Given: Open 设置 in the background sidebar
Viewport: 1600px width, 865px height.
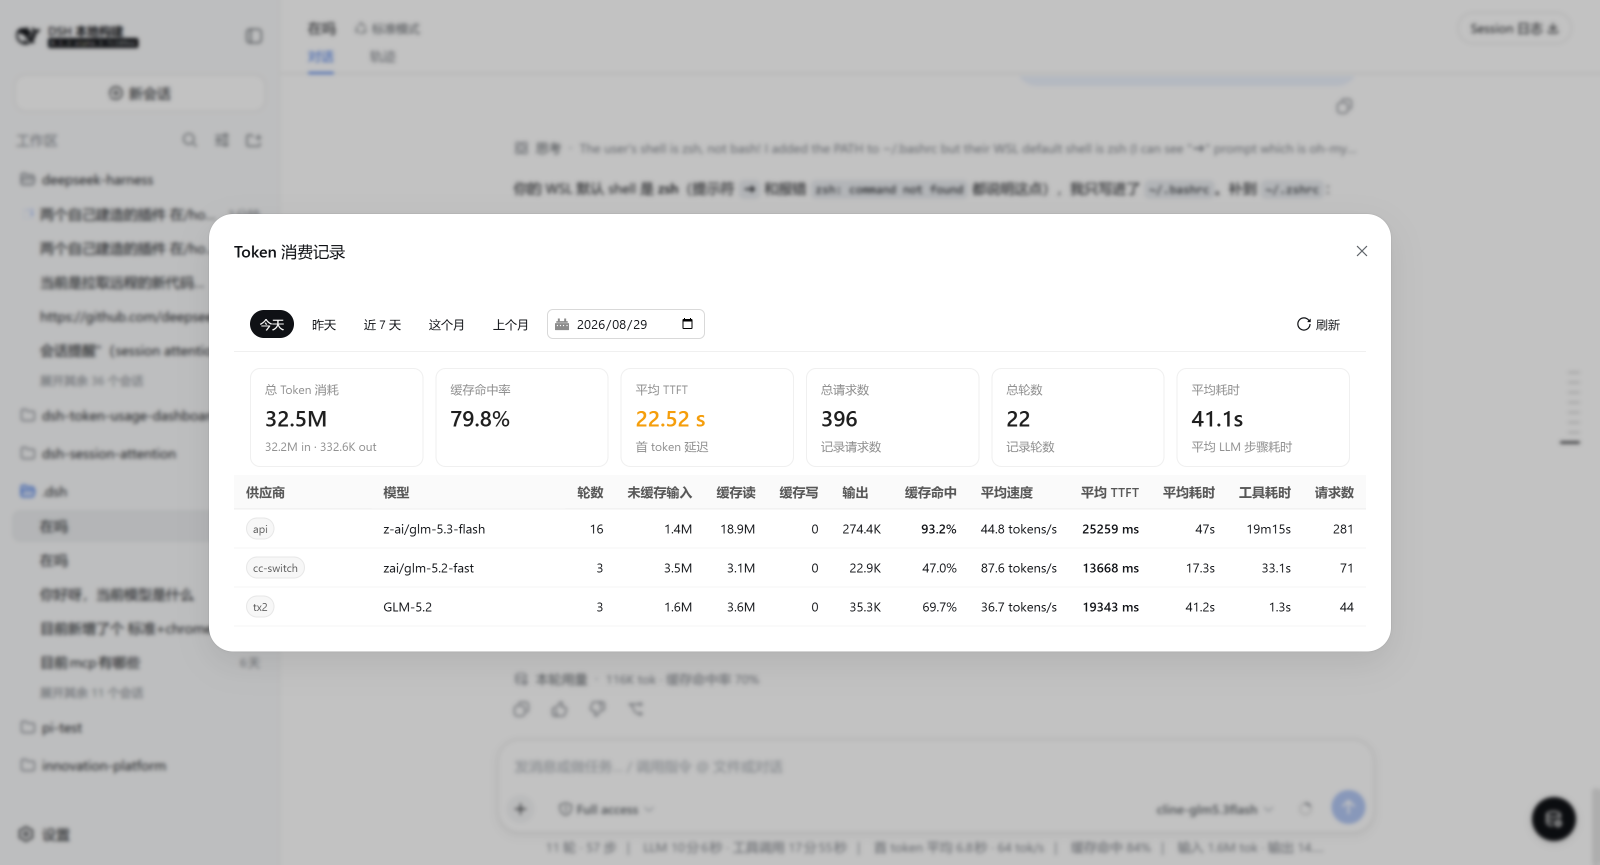Looking at the screenshot, I should [44, 834].
